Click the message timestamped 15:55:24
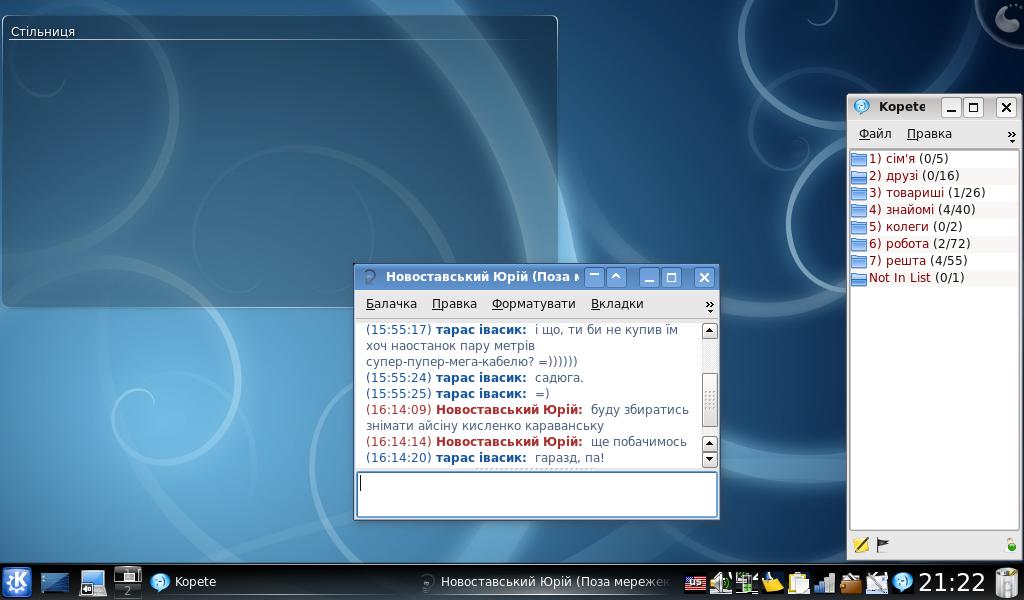 (x=475, y=378)
